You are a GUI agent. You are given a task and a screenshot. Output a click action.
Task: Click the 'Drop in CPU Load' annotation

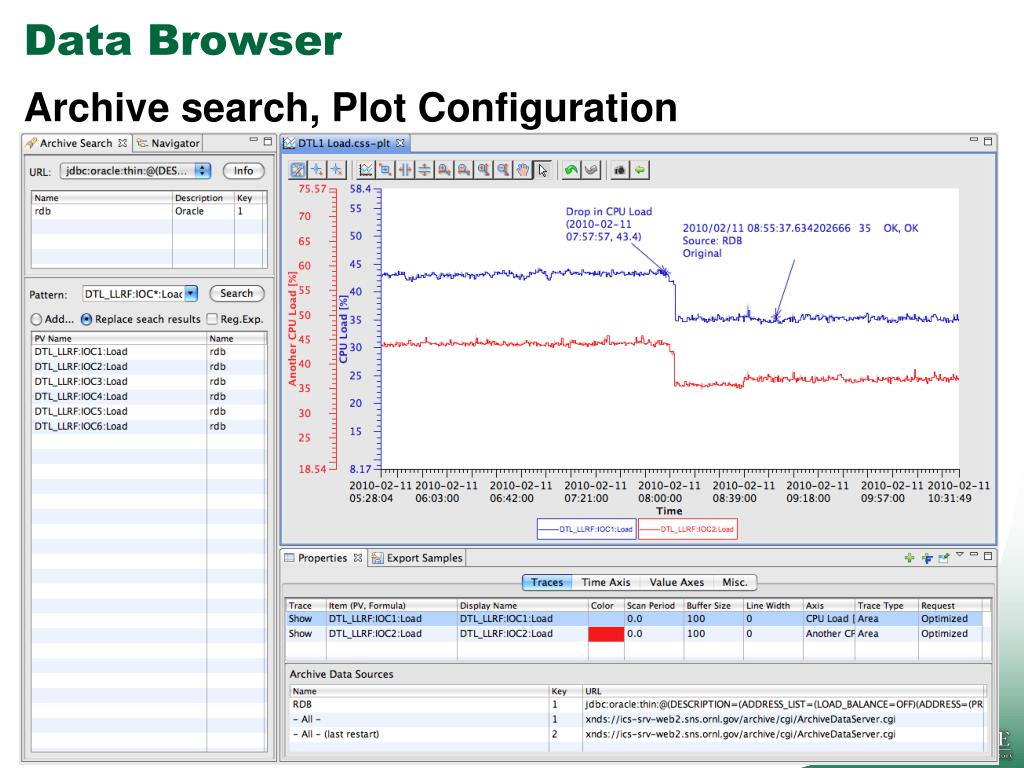(x=609, y=224)
